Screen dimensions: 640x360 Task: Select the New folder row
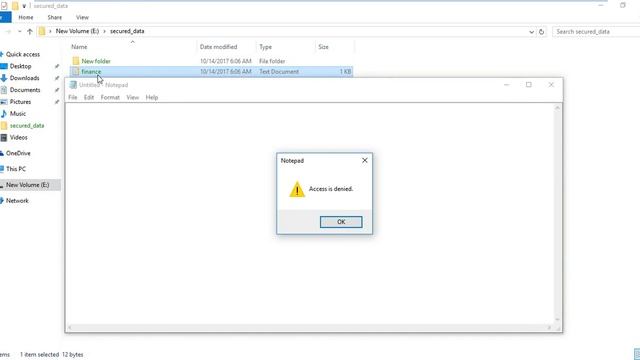click(211, 61)
